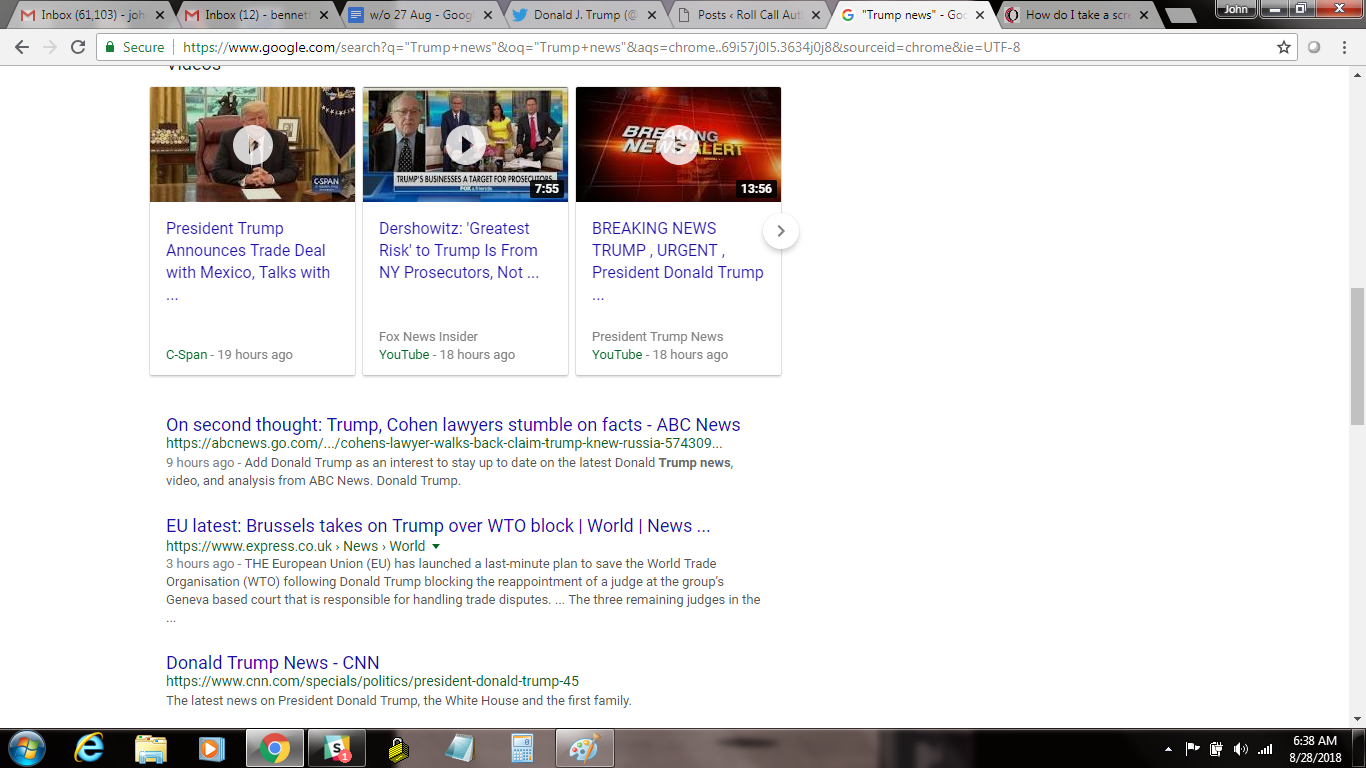Open the Slack taskbar icon with notification

(x=336, y=748)
